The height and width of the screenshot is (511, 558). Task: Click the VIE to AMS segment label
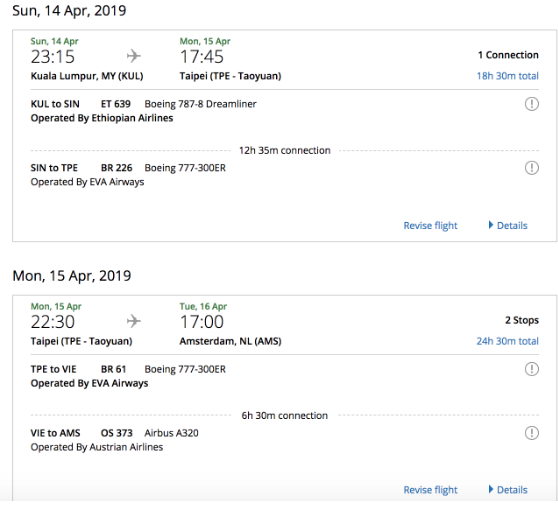56,433
